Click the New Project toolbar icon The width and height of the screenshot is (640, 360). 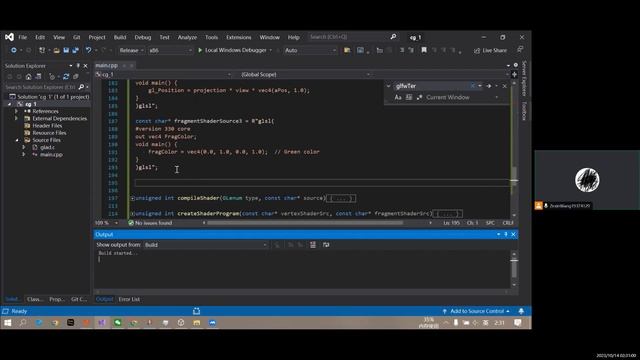click(42, 50)
